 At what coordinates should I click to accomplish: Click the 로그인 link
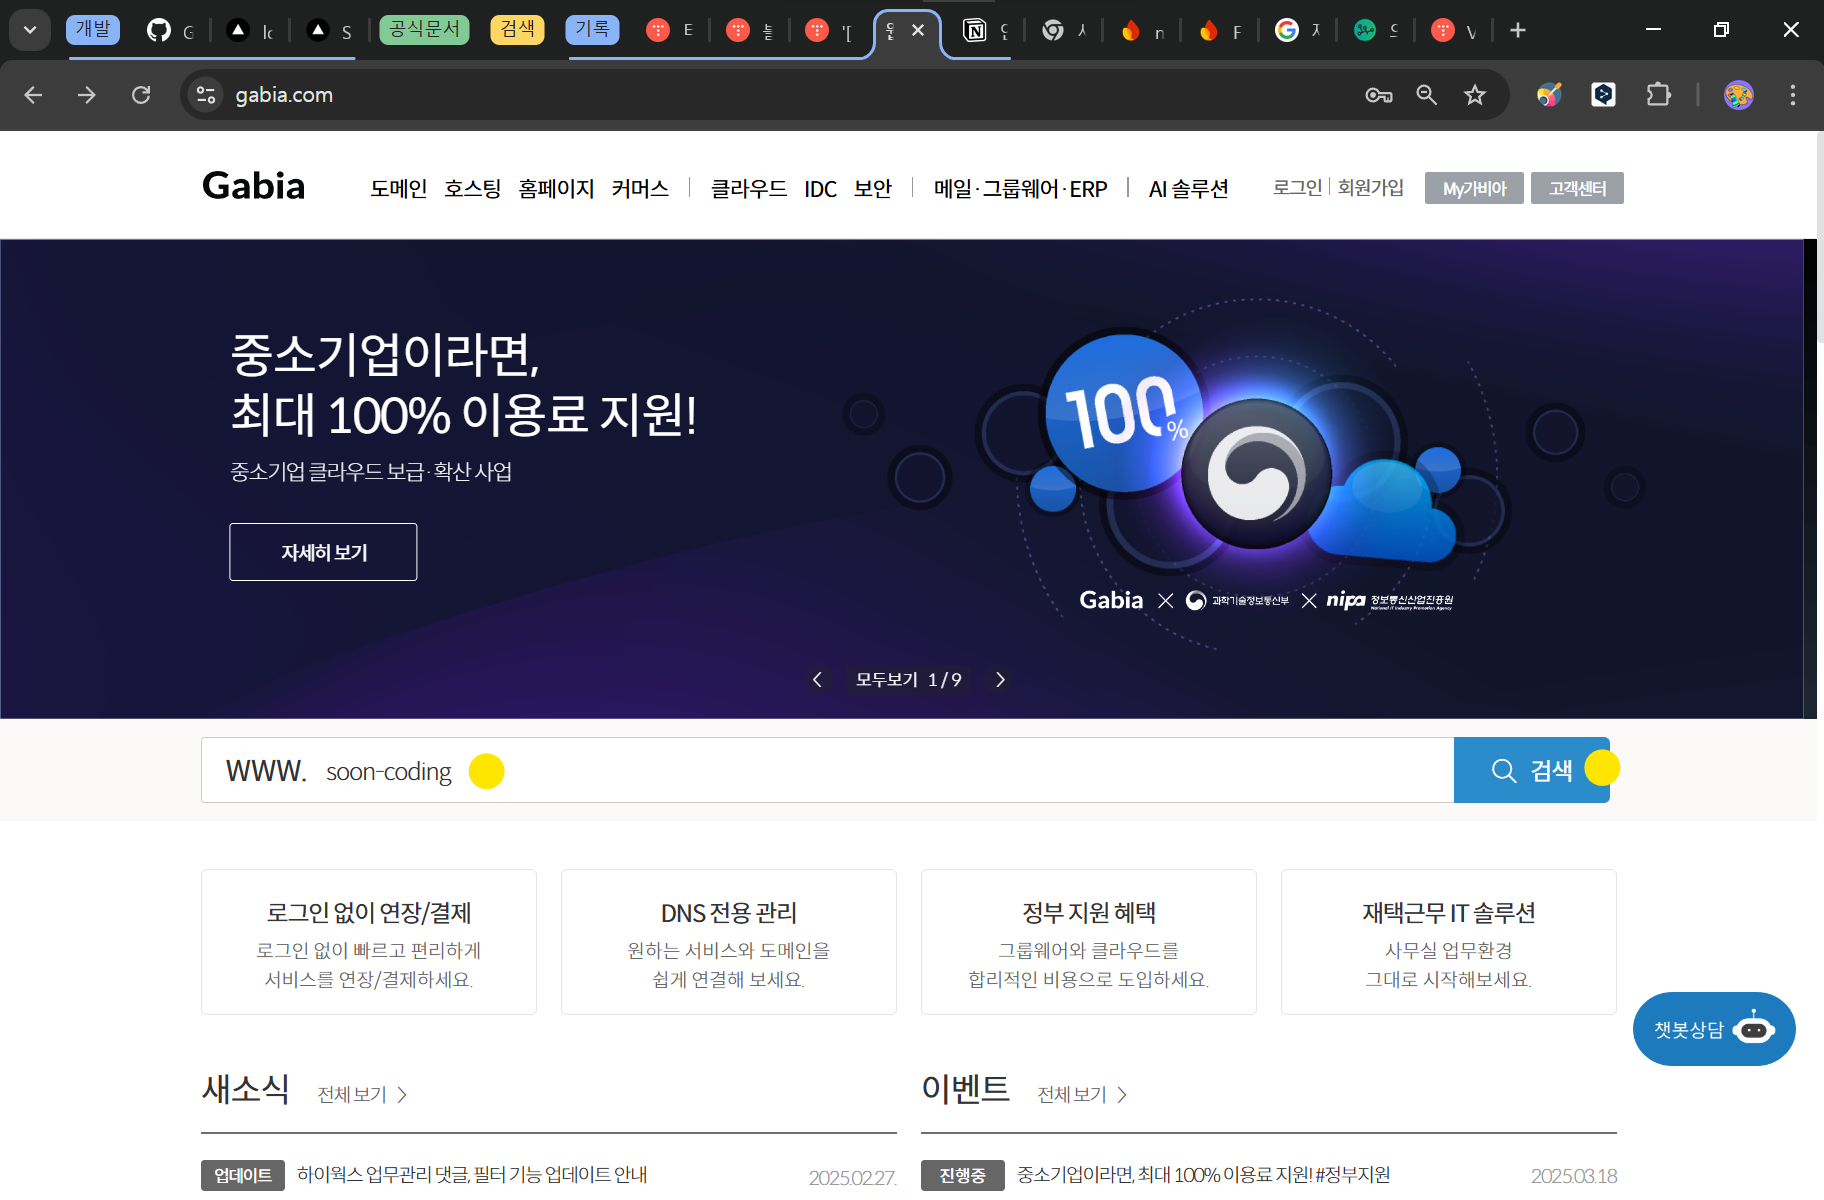1297,187
